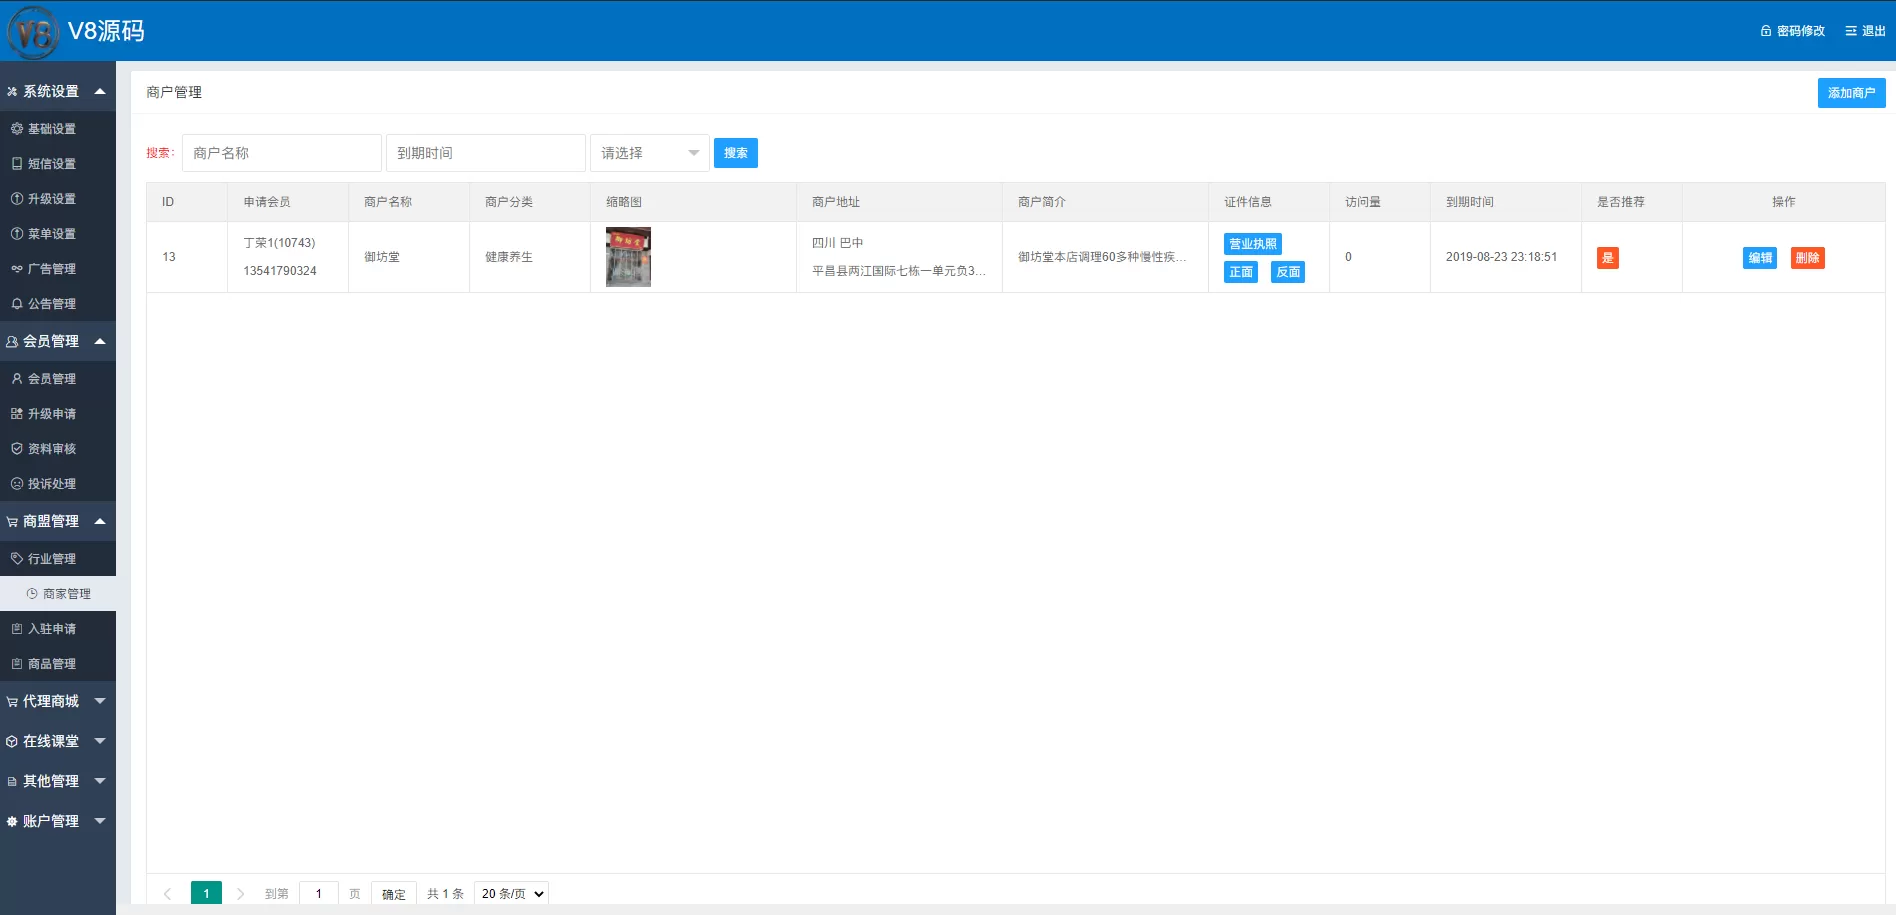This screenshot has height=915, width=1896.
Task: Open 行业管理 tag icon item
Action: [x=17, y=559]
